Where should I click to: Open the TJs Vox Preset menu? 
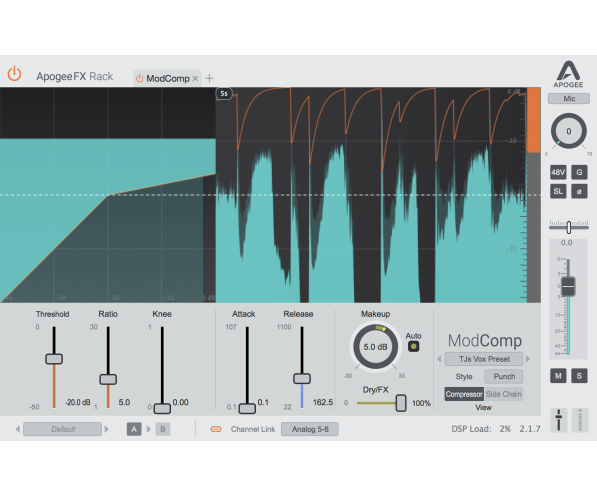coord(484,359)
